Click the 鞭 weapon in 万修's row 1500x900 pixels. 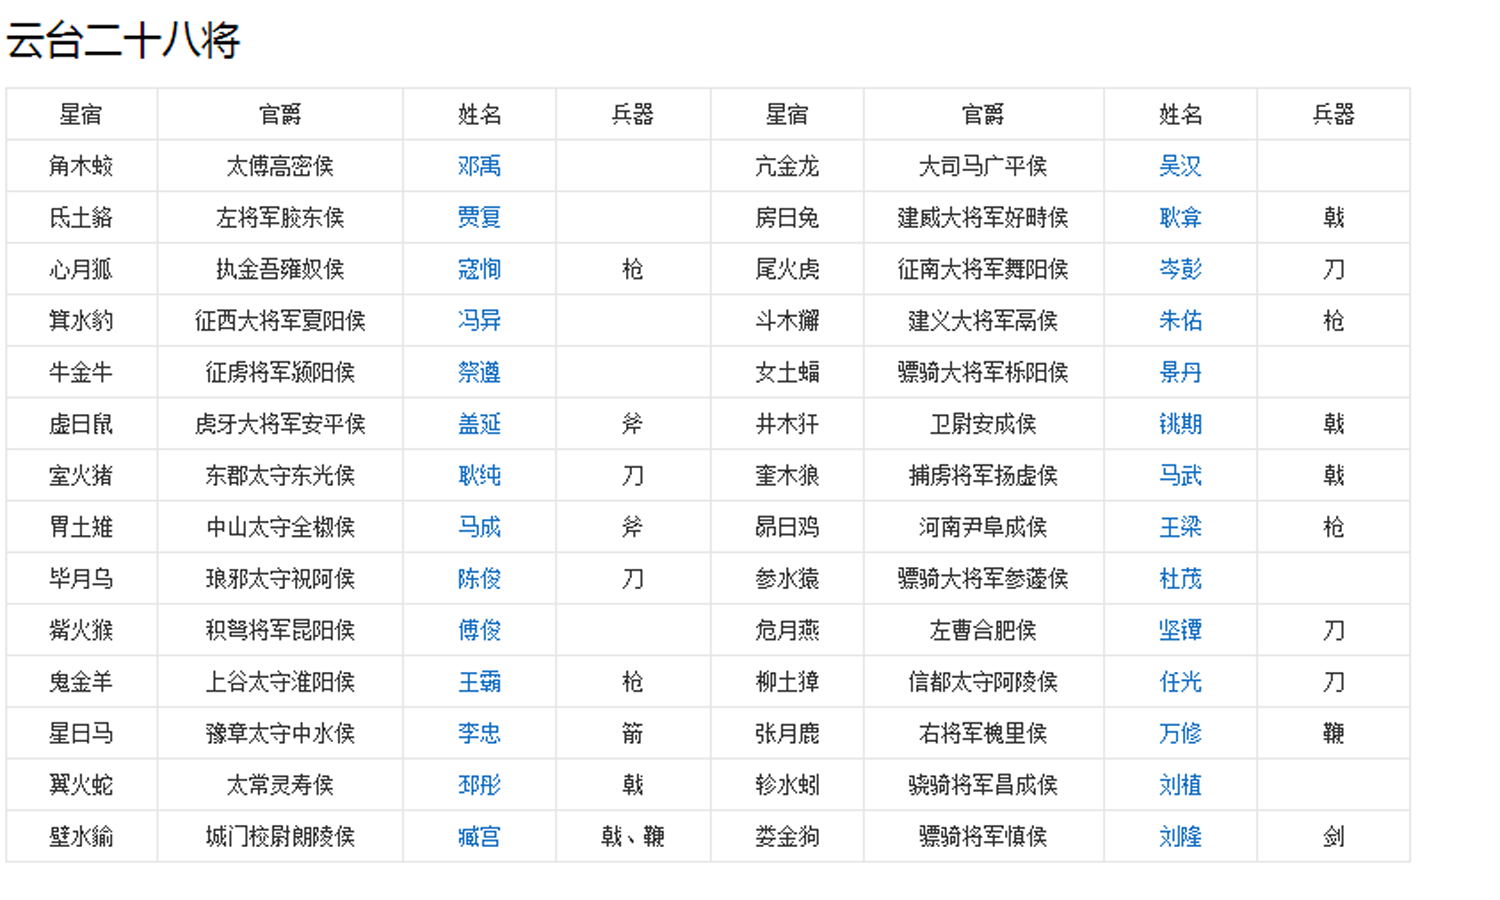coord(1333,734)
